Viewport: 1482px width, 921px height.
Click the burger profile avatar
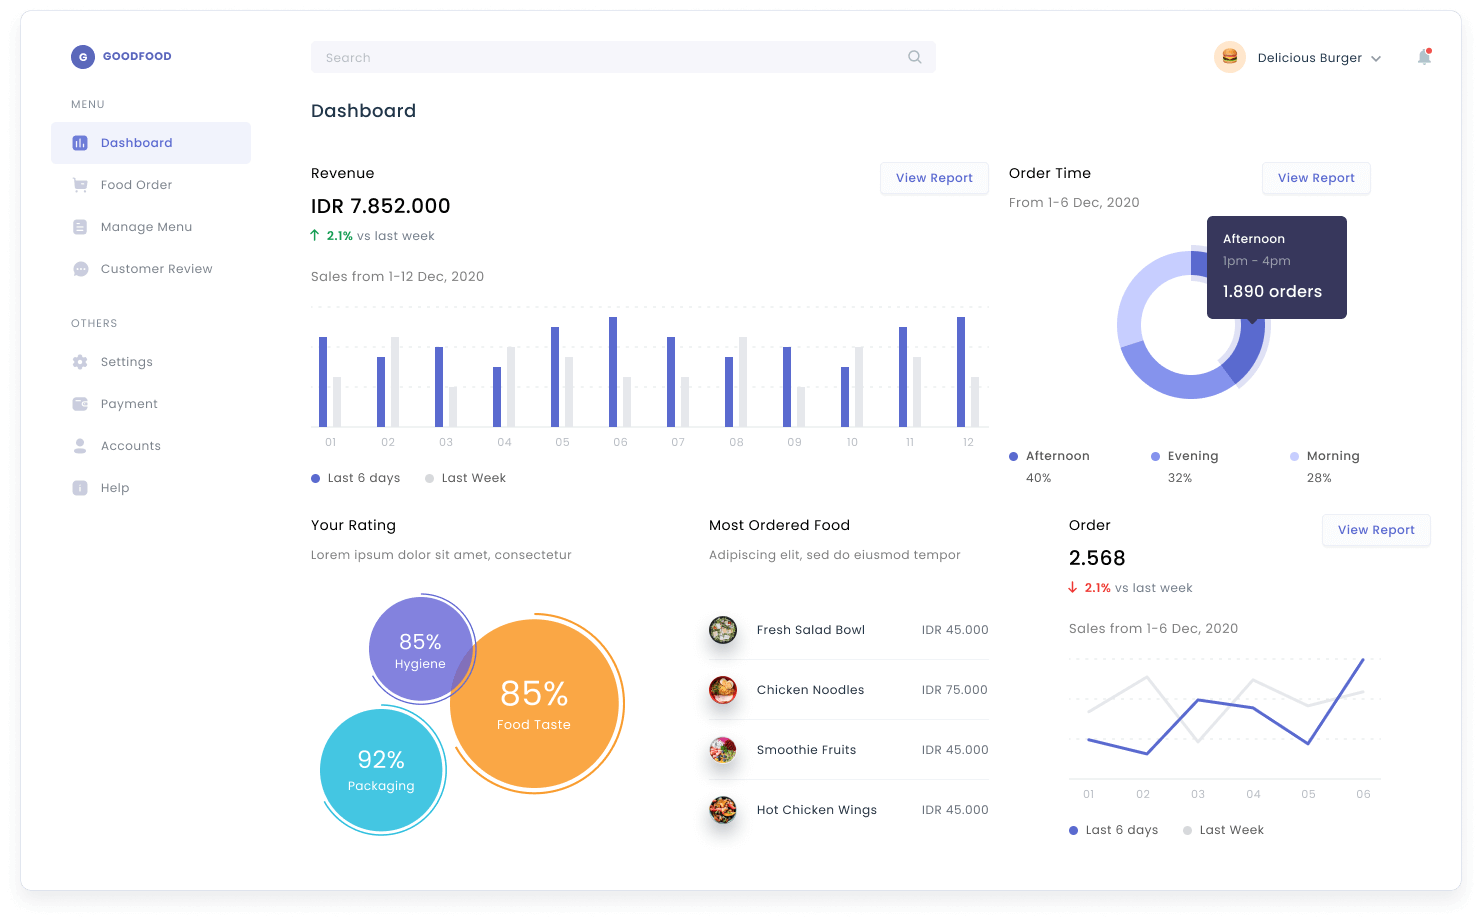(x=1229, y=58)
